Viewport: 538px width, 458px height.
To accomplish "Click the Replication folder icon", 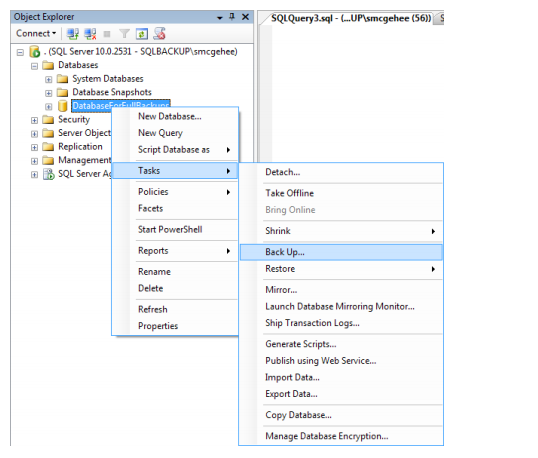I will pos(48,147).
